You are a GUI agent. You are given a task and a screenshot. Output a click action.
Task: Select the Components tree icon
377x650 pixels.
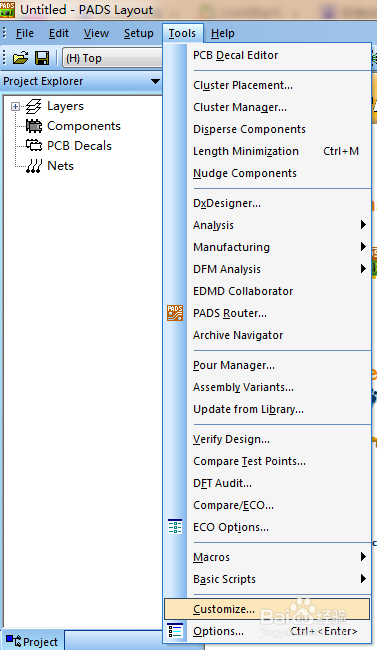(x=34, y=126)
